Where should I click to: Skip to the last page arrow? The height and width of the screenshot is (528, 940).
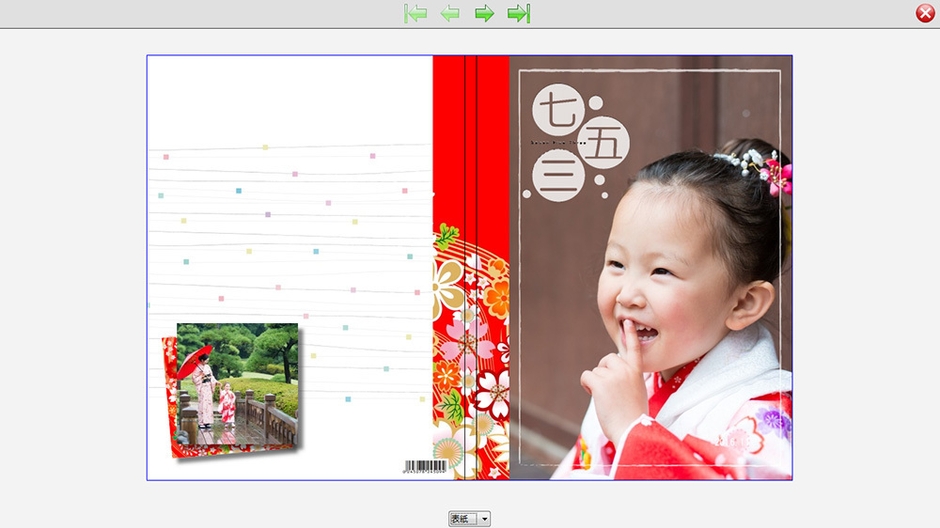click(x=518, y=13)
